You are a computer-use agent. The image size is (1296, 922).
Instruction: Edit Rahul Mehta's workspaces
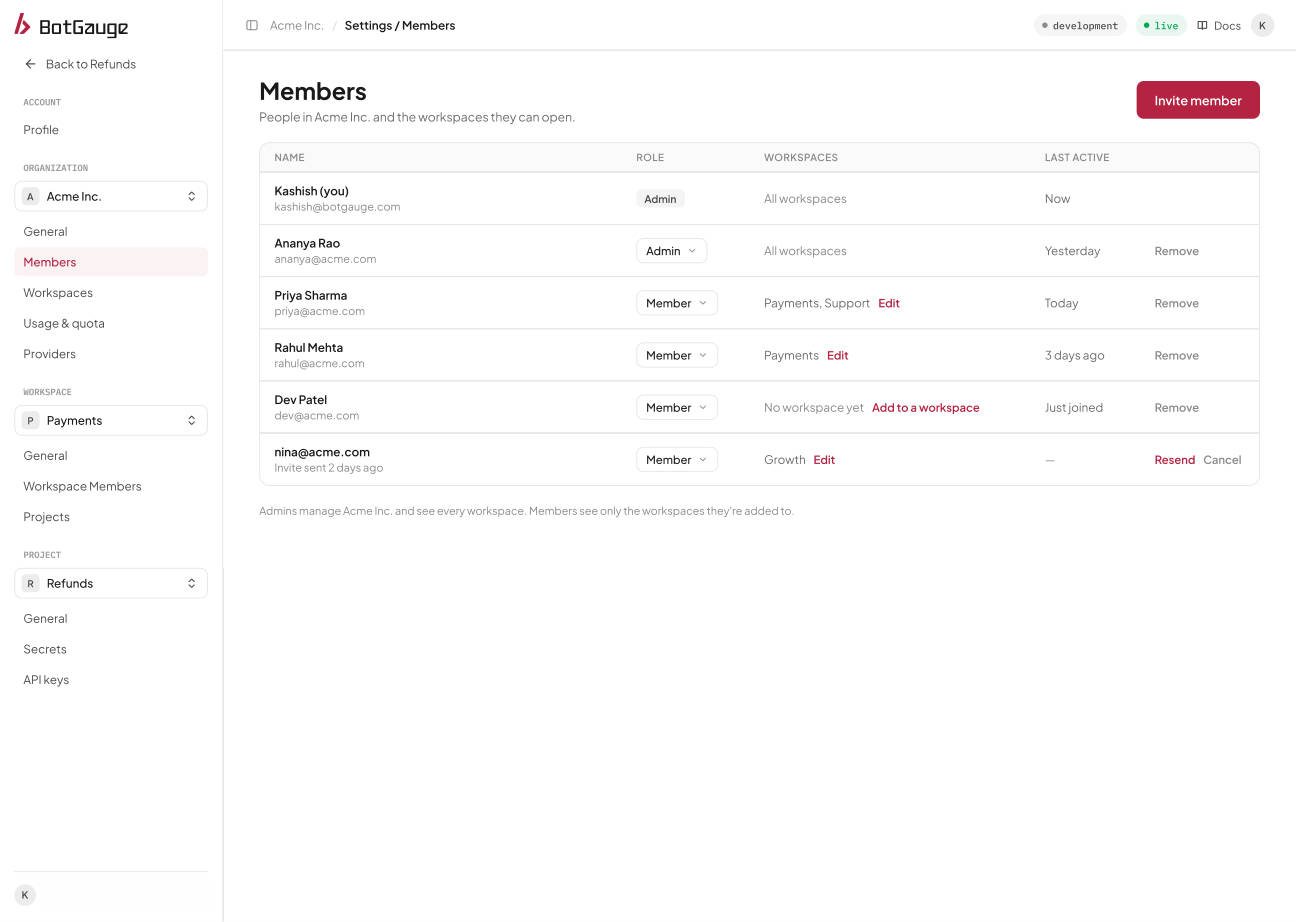pyautogui.click(x=838, y=355)
